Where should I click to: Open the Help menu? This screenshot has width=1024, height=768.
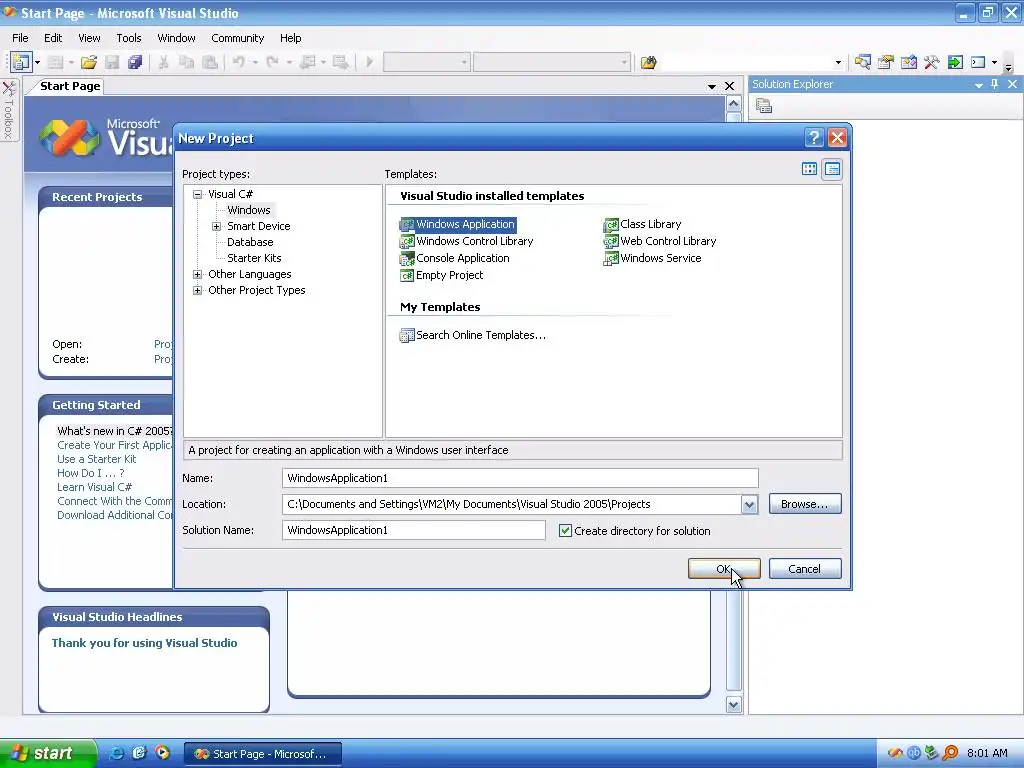pos(291,38)
